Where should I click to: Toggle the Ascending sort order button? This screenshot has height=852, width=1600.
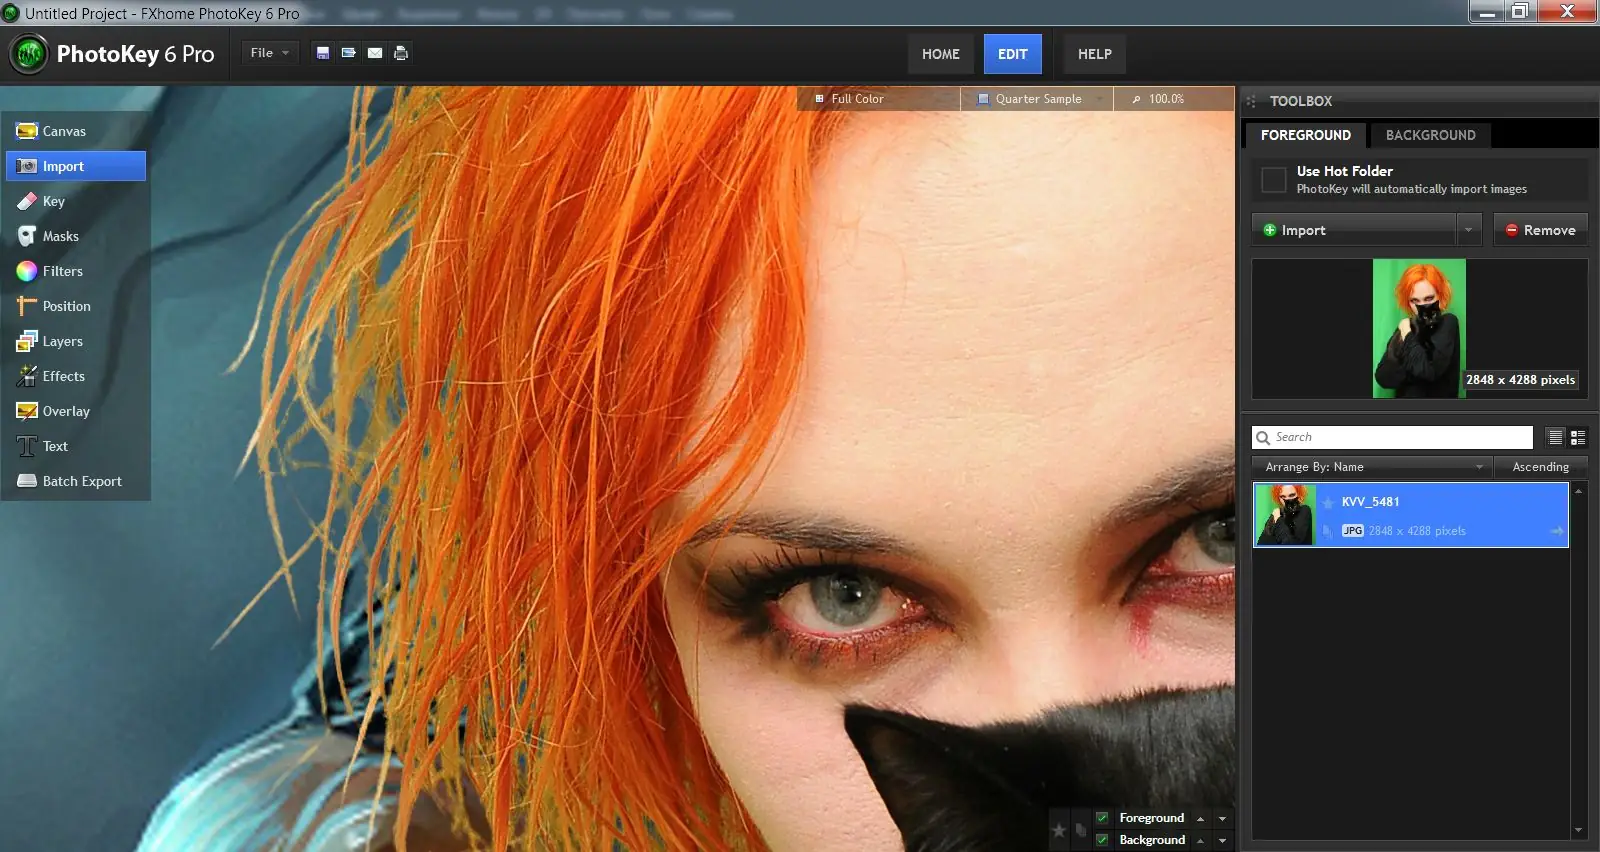pos(1541,467)
